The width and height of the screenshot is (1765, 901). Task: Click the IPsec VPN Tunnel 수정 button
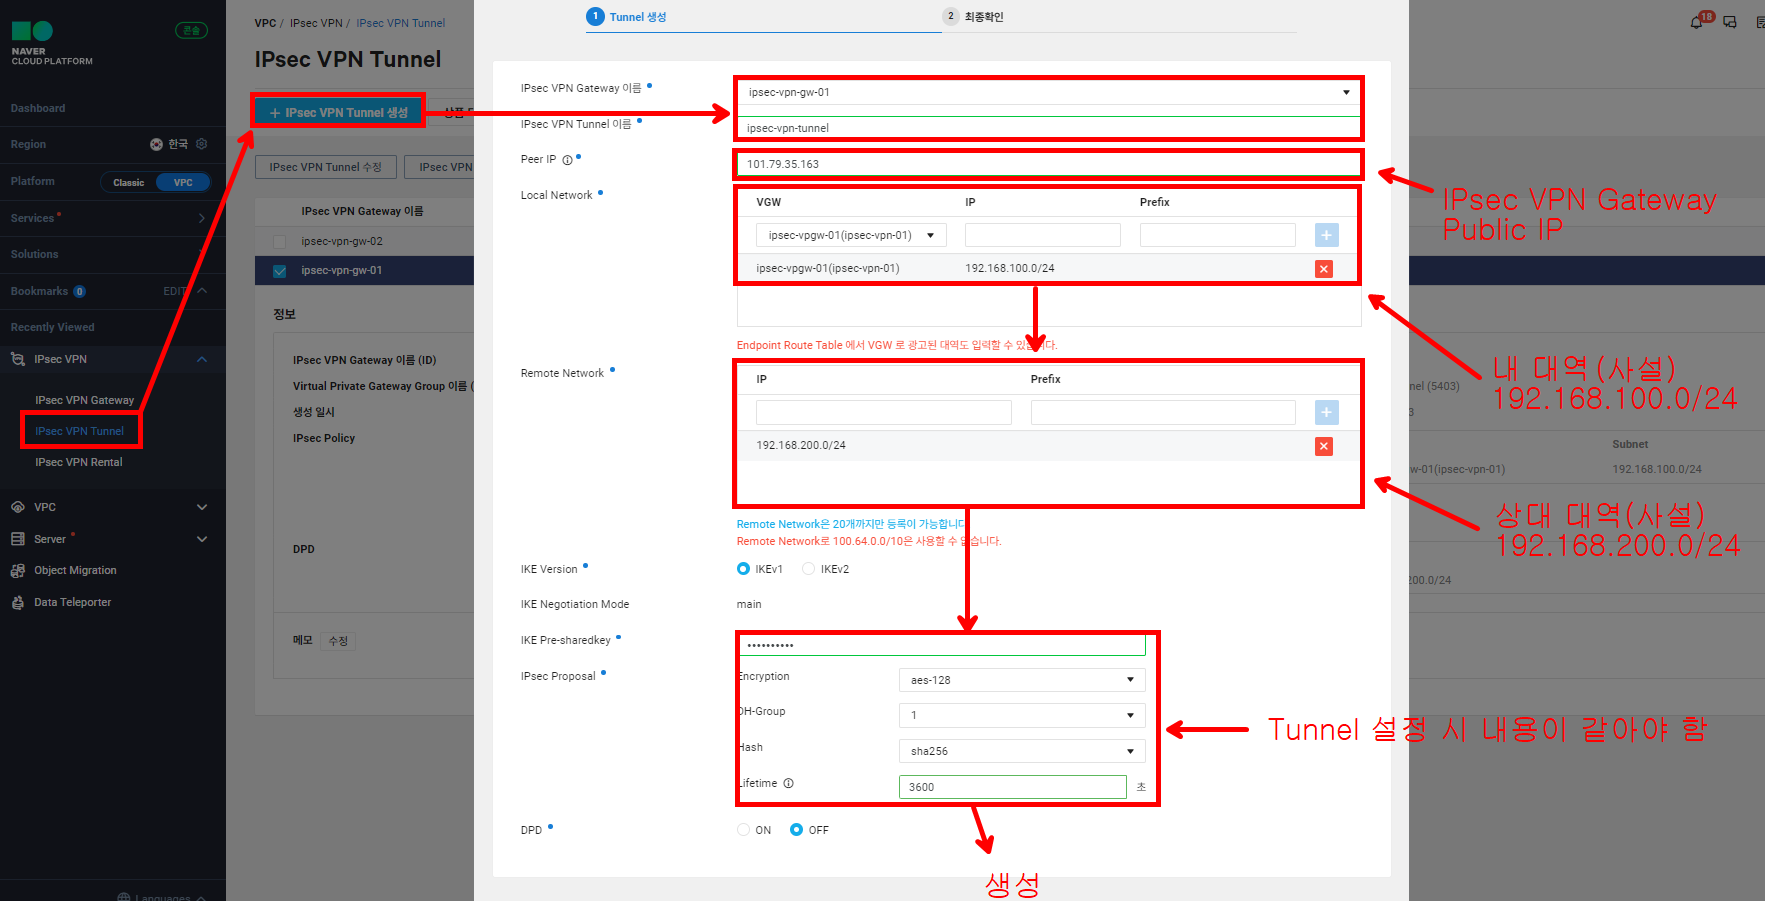point(326,167)
